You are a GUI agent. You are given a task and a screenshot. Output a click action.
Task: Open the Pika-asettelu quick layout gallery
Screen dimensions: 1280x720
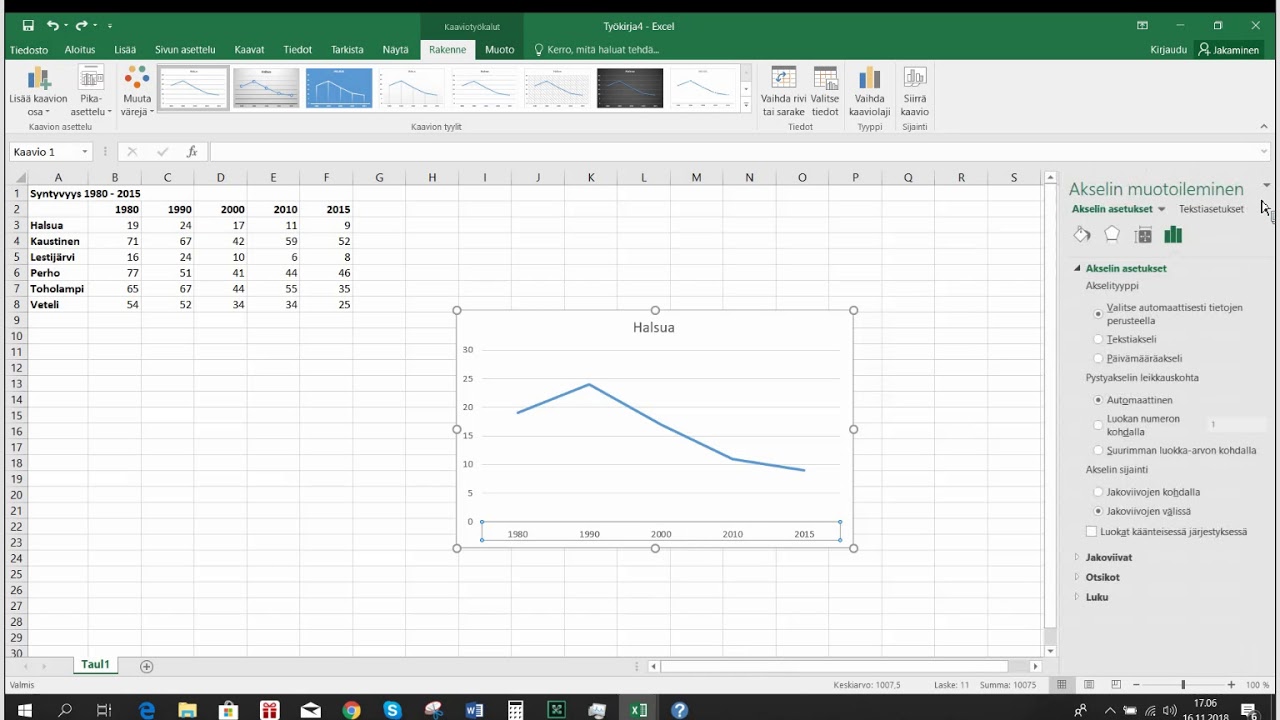pos(91,92)
